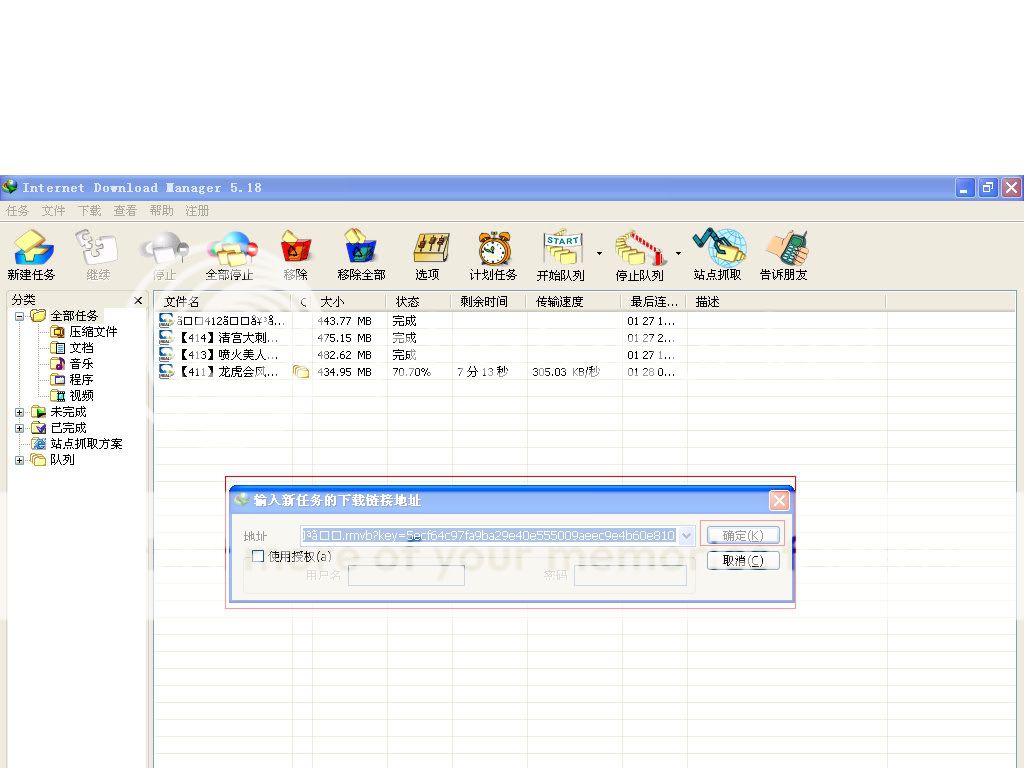Click the 用户名 input field

(x=406, y=576)
